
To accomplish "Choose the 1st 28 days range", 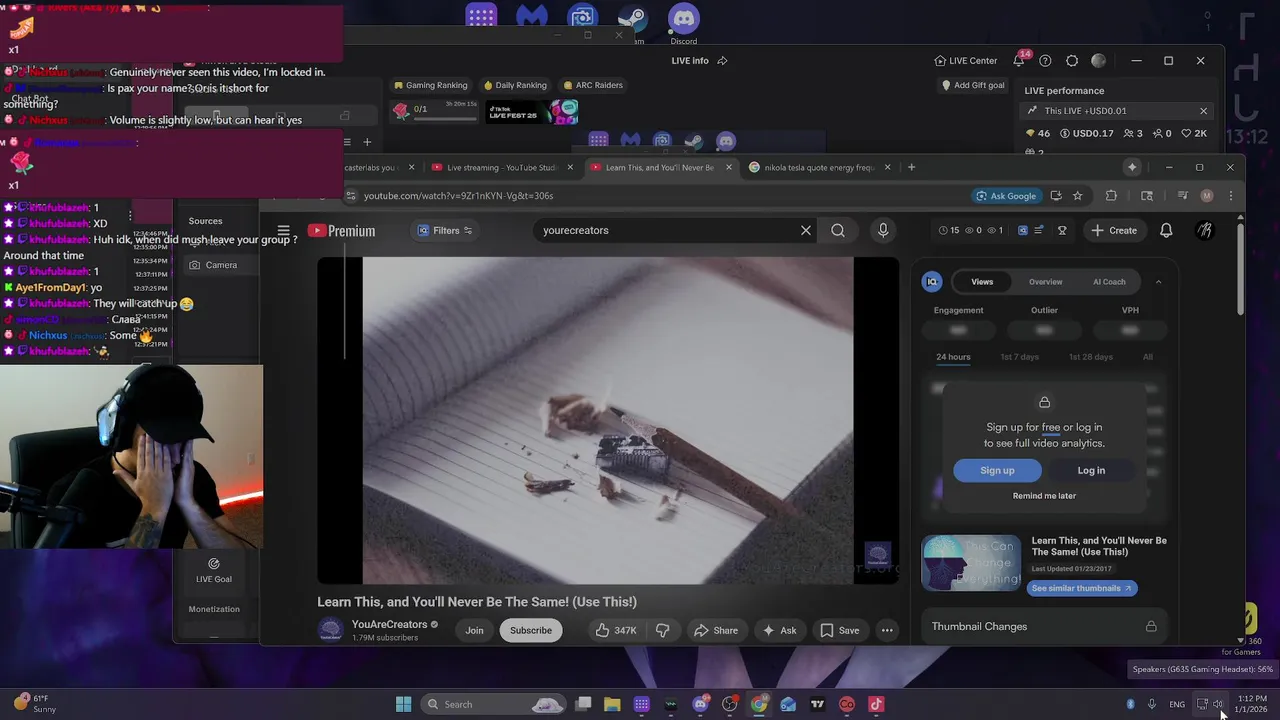I will tap(1090, 357).
